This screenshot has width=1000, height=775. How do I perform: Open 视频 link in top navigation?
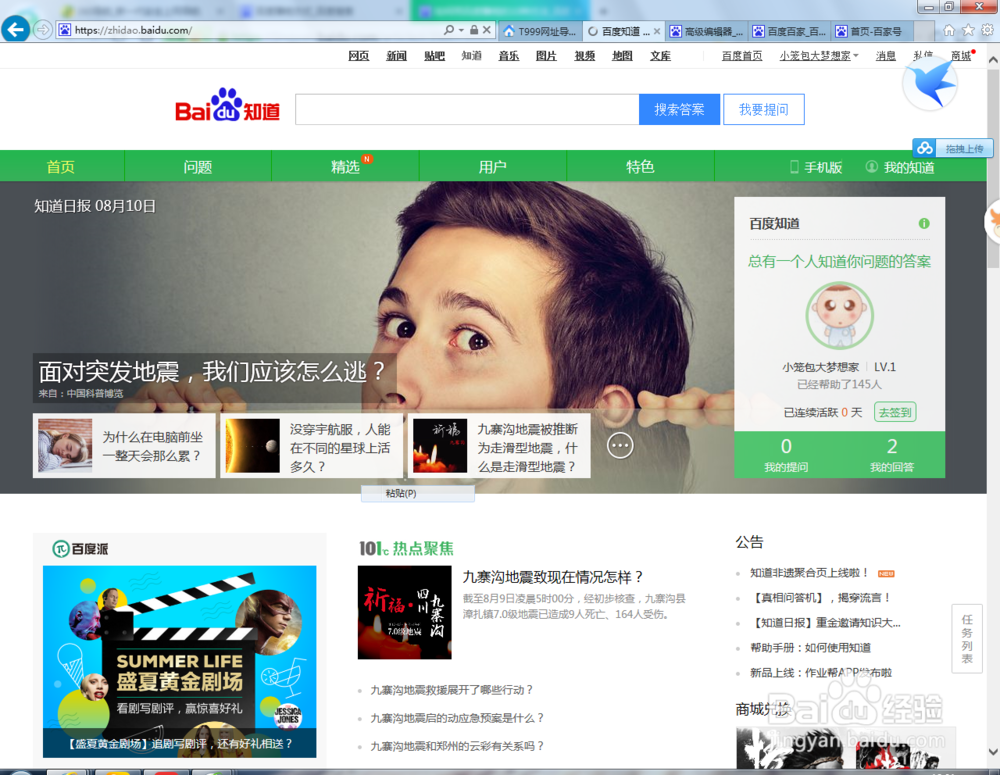(584, 56)
